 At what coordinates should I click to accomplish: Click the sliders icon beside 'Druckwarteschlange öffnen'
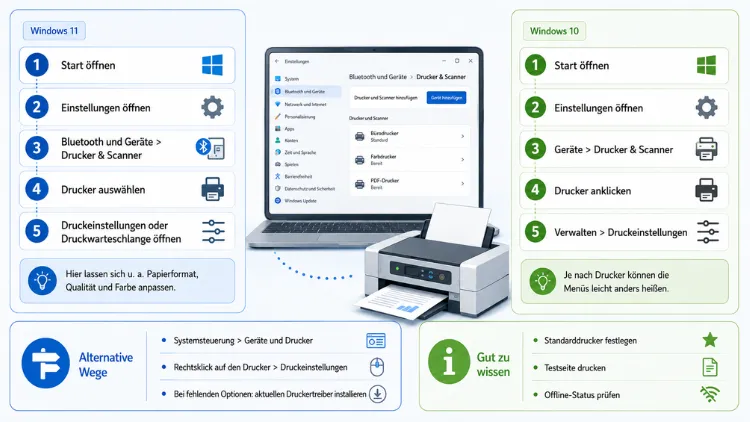[213, 231]
